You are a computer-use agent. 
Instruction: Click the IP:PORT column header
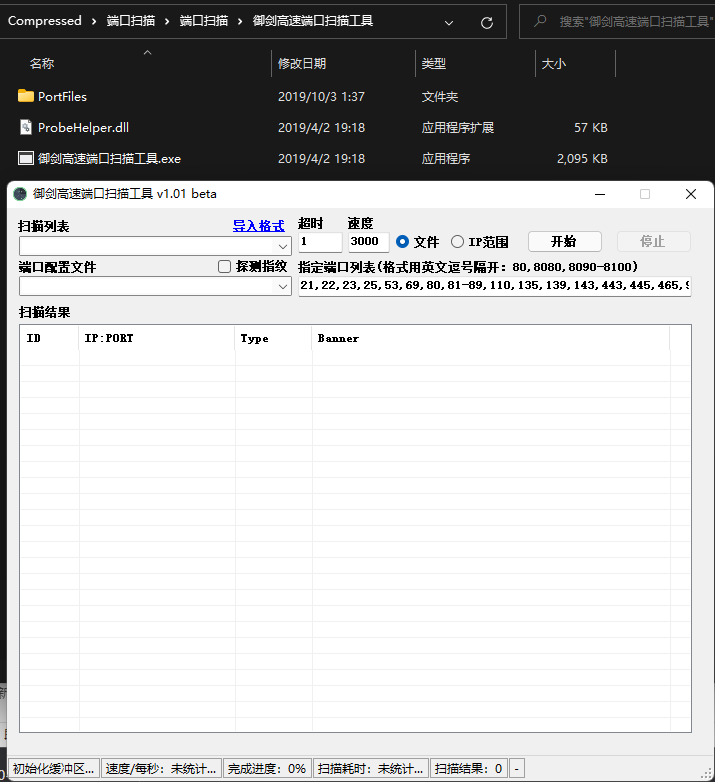157,338
